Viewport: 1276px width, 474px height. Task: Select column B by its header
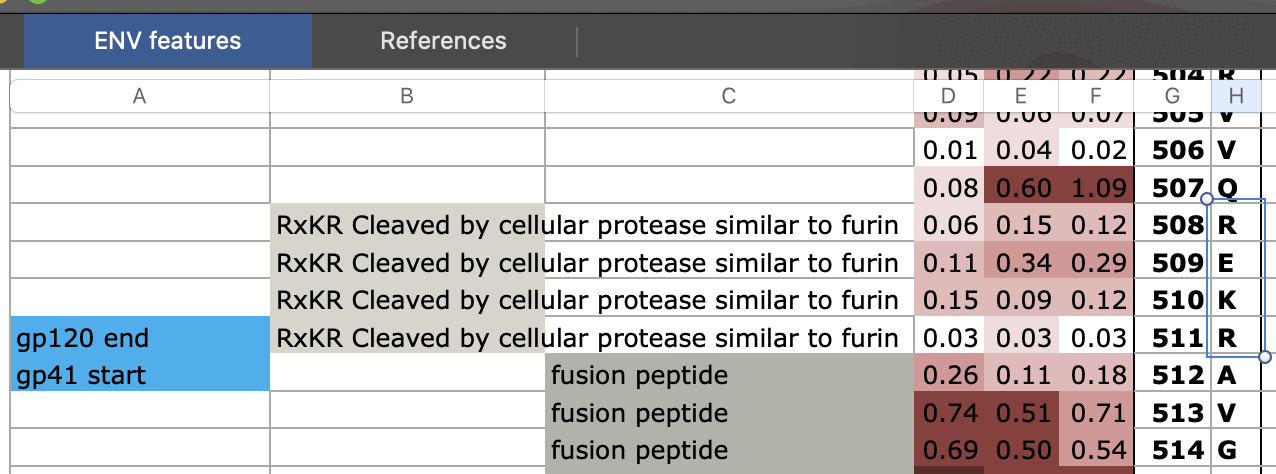[x=406, y=96]
